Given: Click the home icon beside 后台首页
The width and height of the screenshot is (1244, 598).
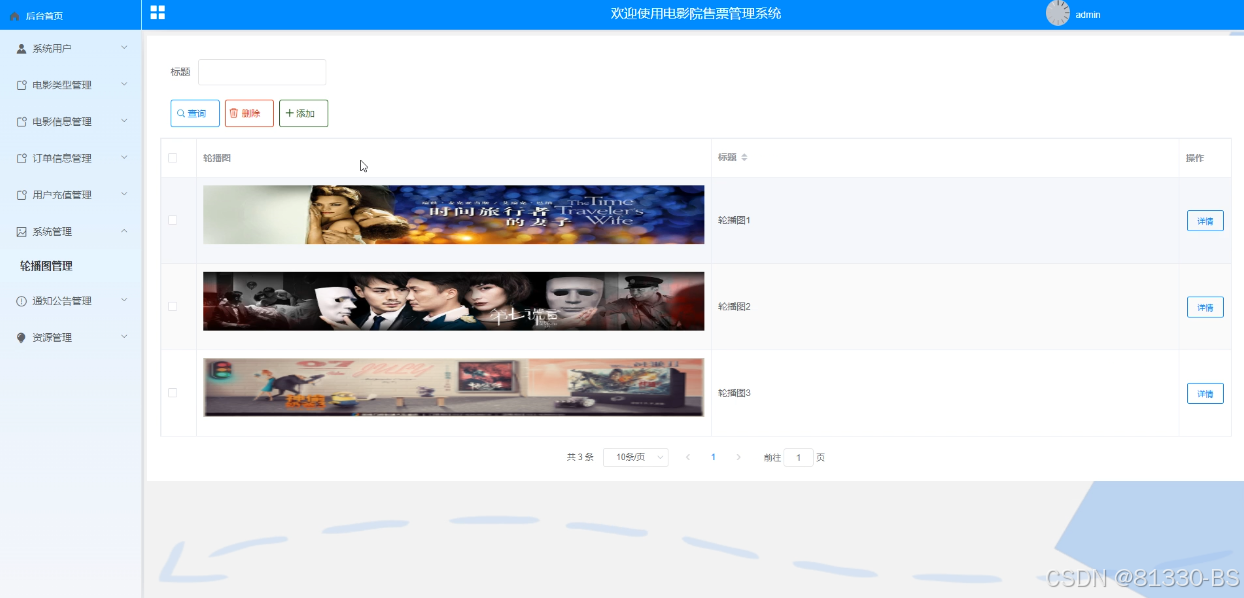Looking at the screenshot, I should pyautogui.click(x=14, y=16).
